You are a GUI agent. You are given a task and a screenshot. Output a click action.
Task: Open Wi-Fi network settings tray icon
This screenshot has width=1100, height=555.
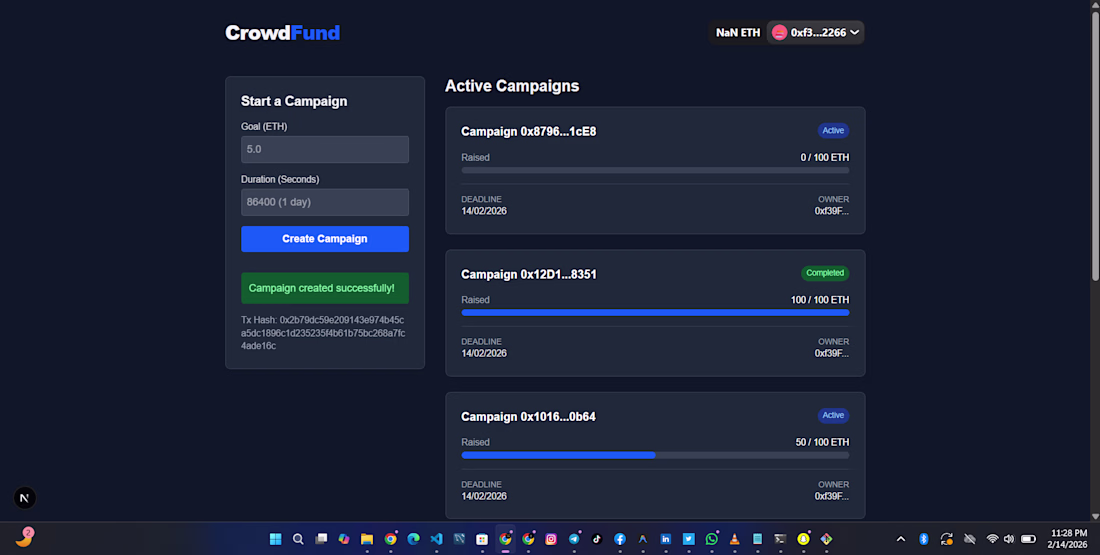click(x=992, y=539)
